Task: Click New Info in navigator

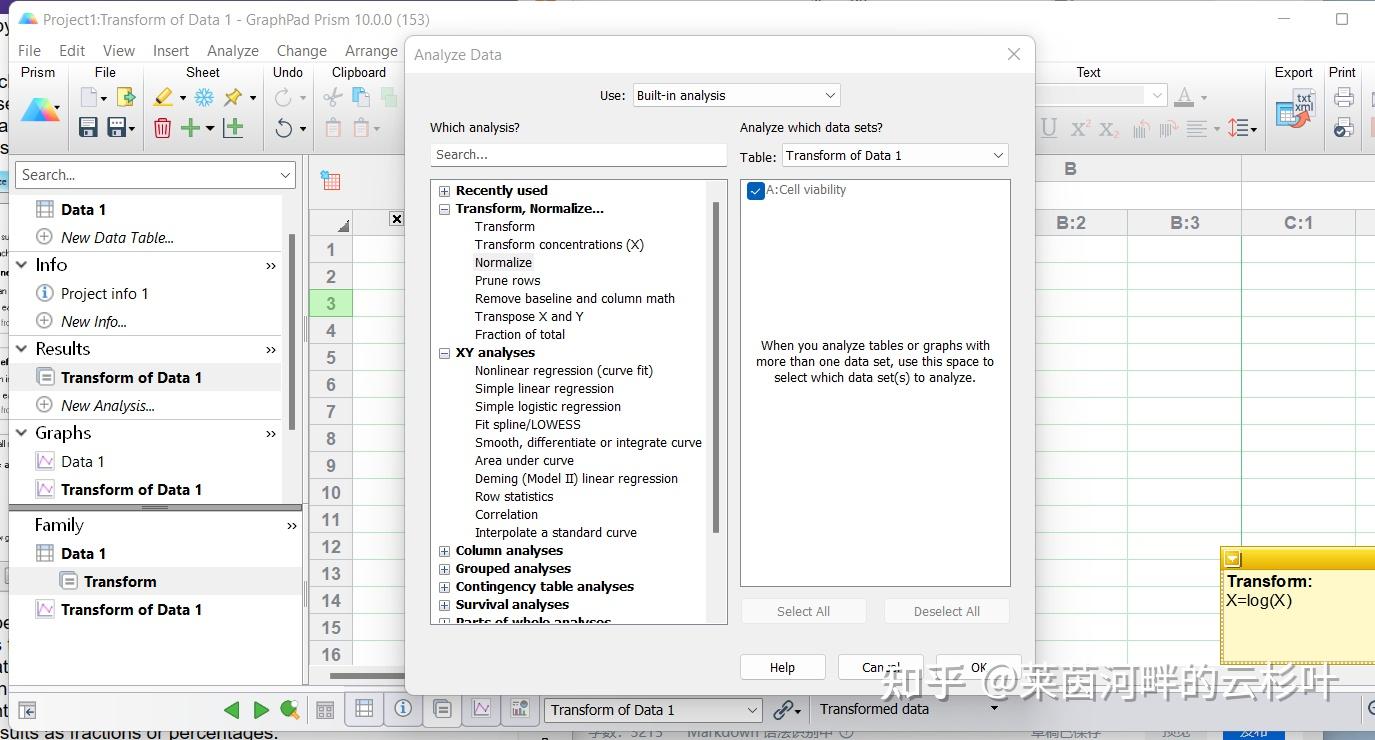Action: click(94, 322)
